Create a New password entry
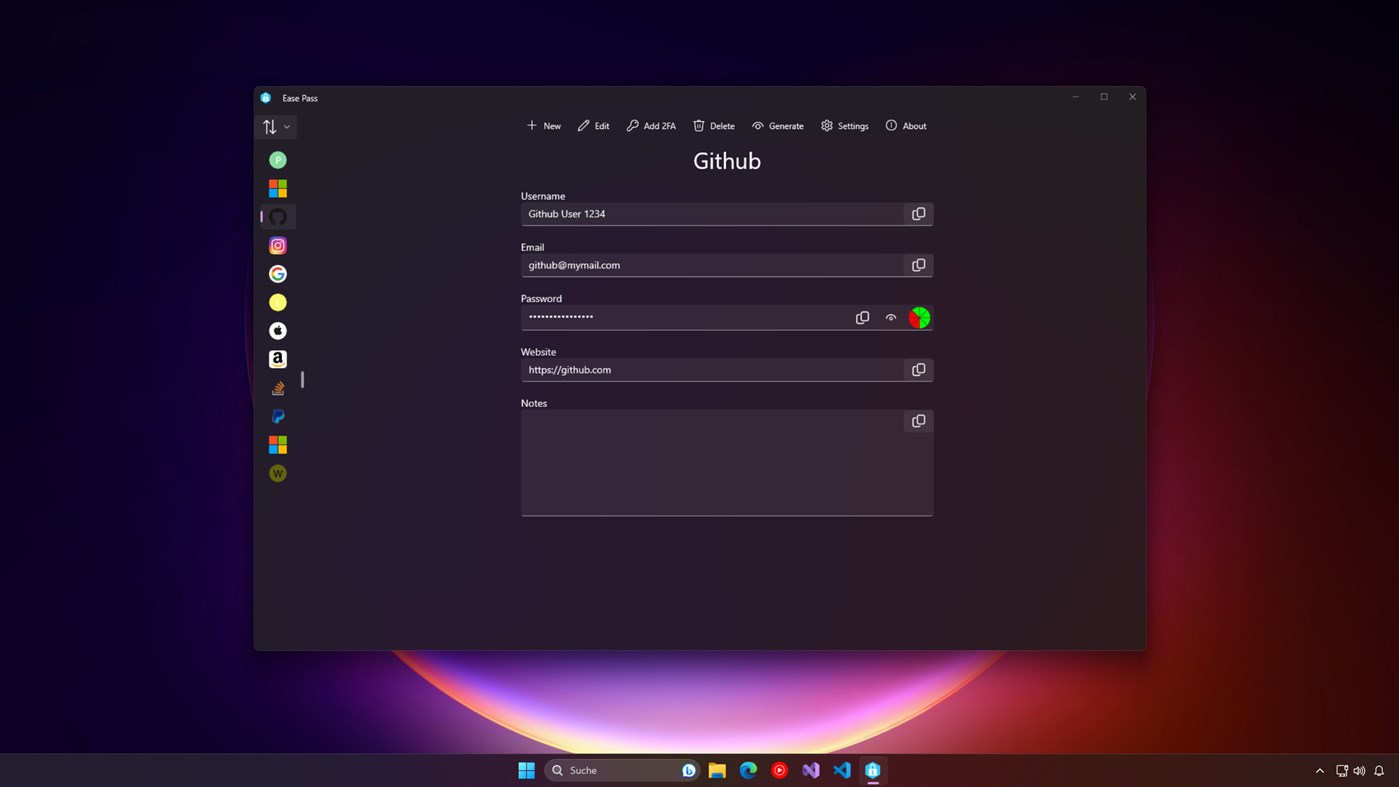The height and width of the screenshot is (787, 1399). pyautogui.click(x=544, y=126)
